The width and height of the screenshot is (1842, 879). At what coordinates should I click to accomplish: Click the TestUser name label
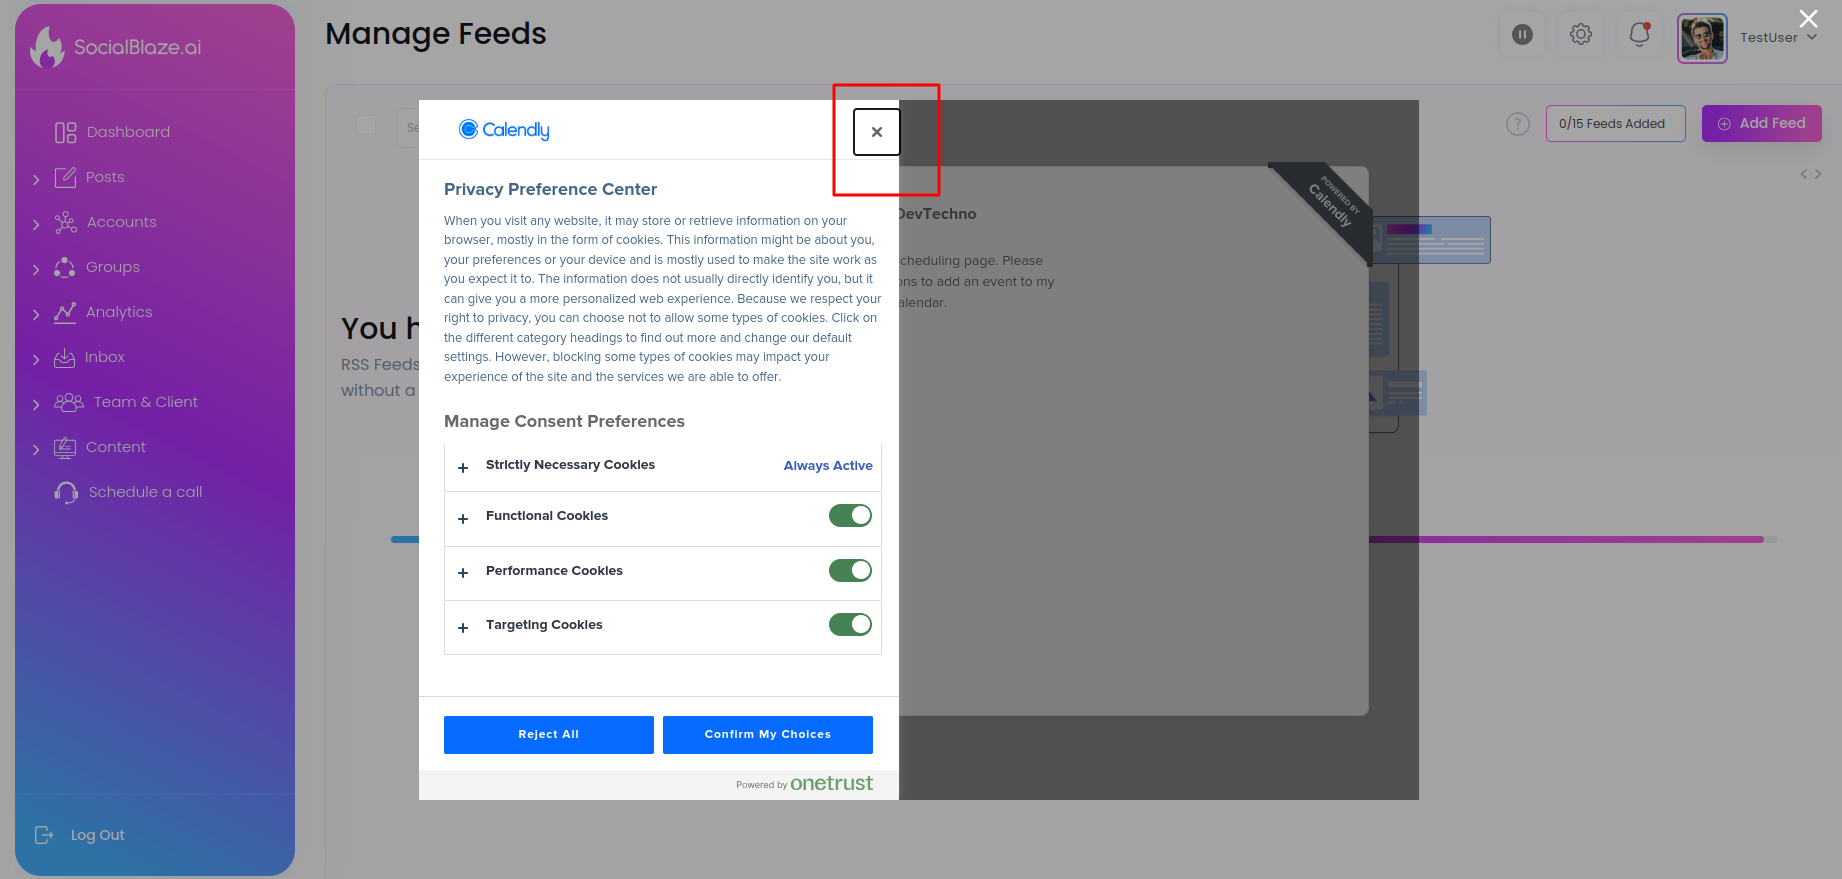tap(1768, 37)
